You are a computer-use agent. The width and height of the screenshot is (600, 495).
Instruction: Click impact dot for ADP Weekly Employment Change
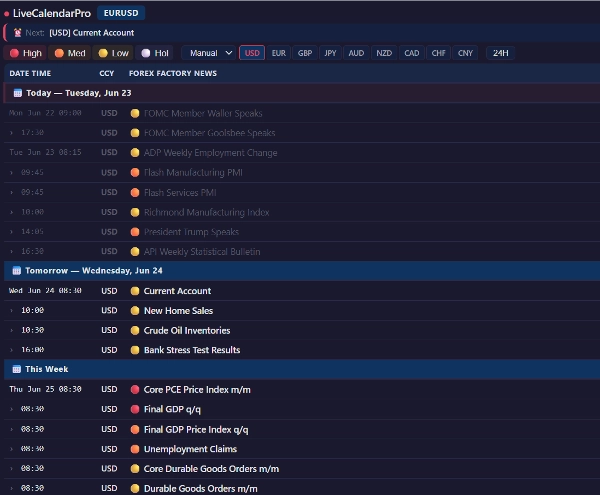(x=135, y=153)
